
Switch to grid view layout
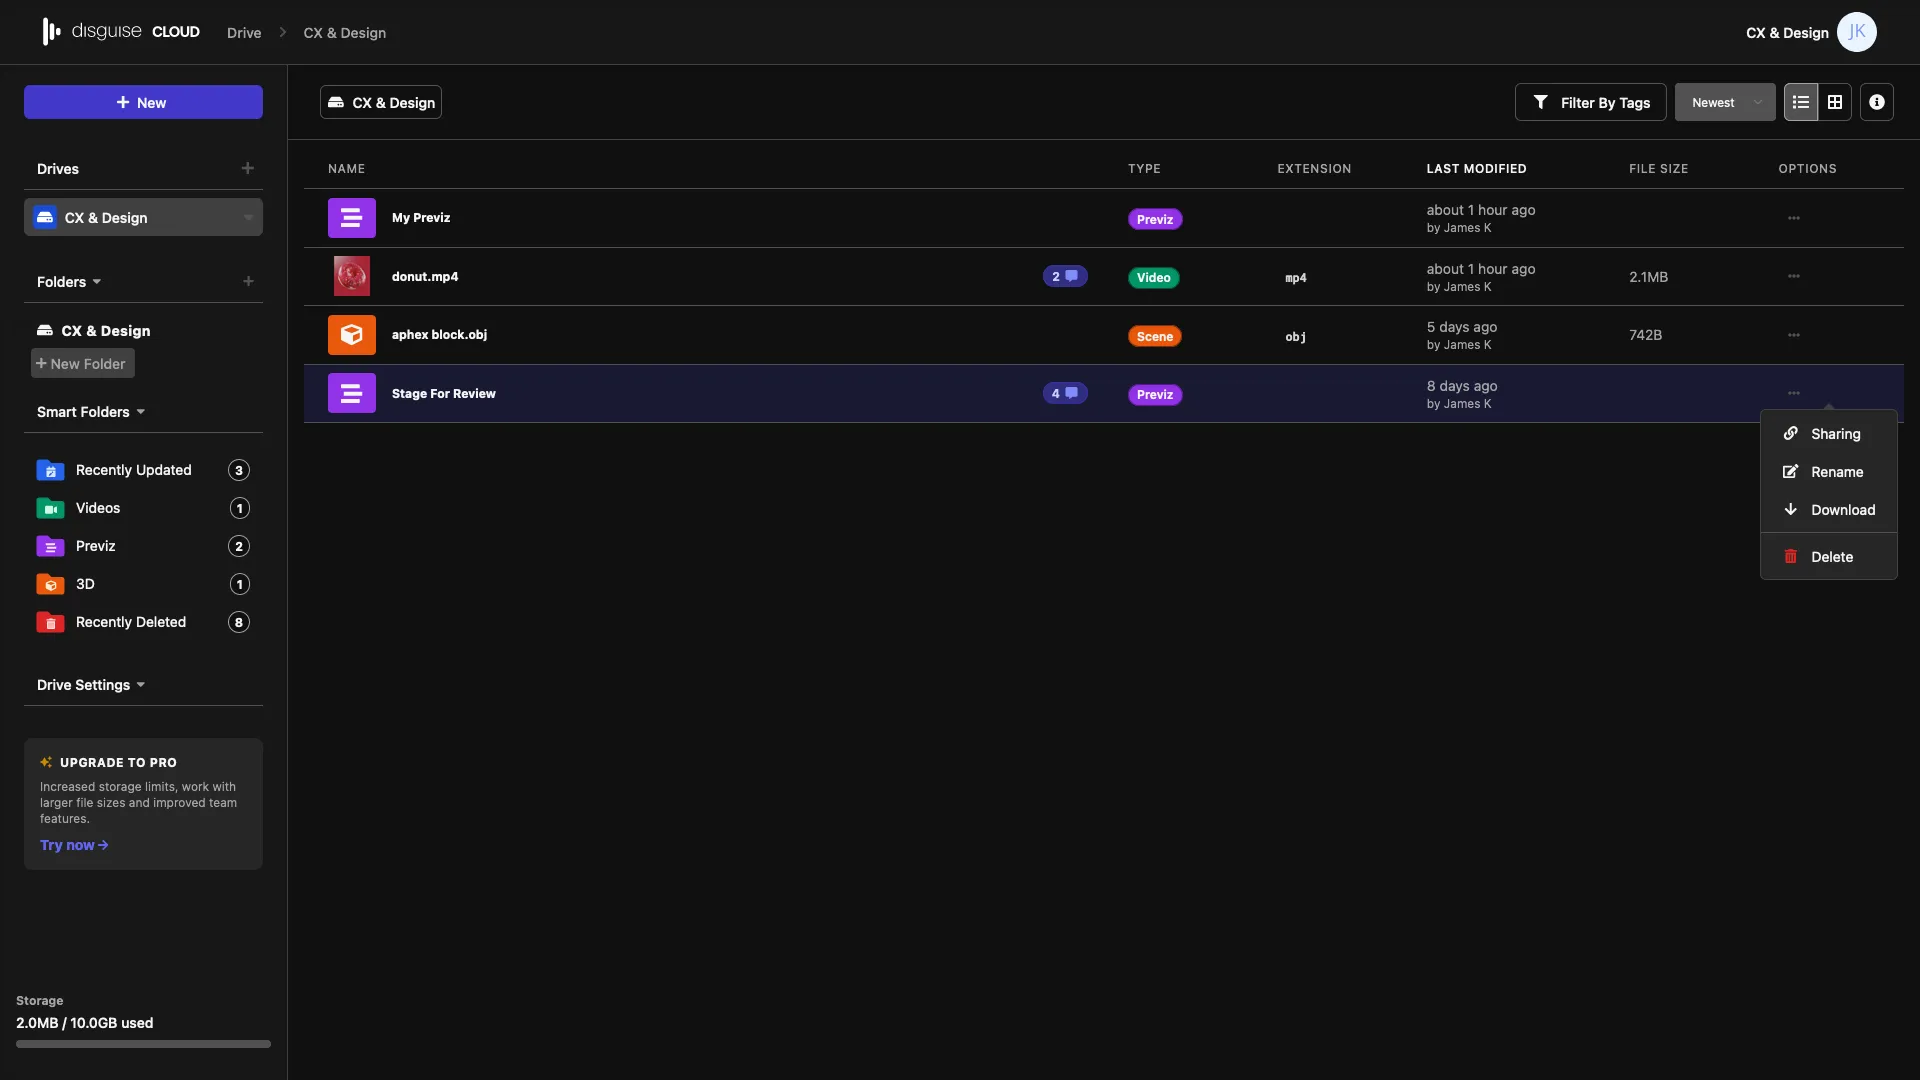1836,101
